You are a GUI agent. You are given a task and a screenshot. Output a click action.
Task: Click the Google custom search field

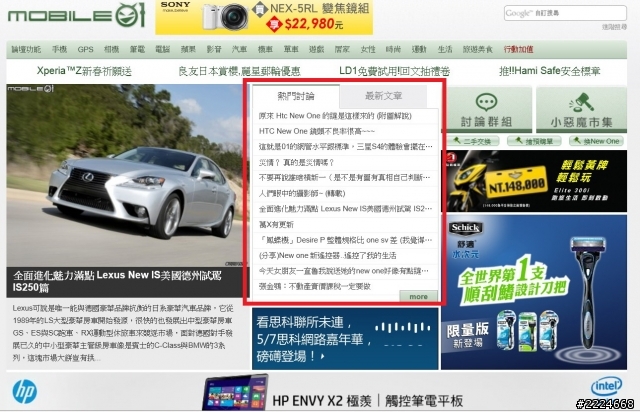565,13
